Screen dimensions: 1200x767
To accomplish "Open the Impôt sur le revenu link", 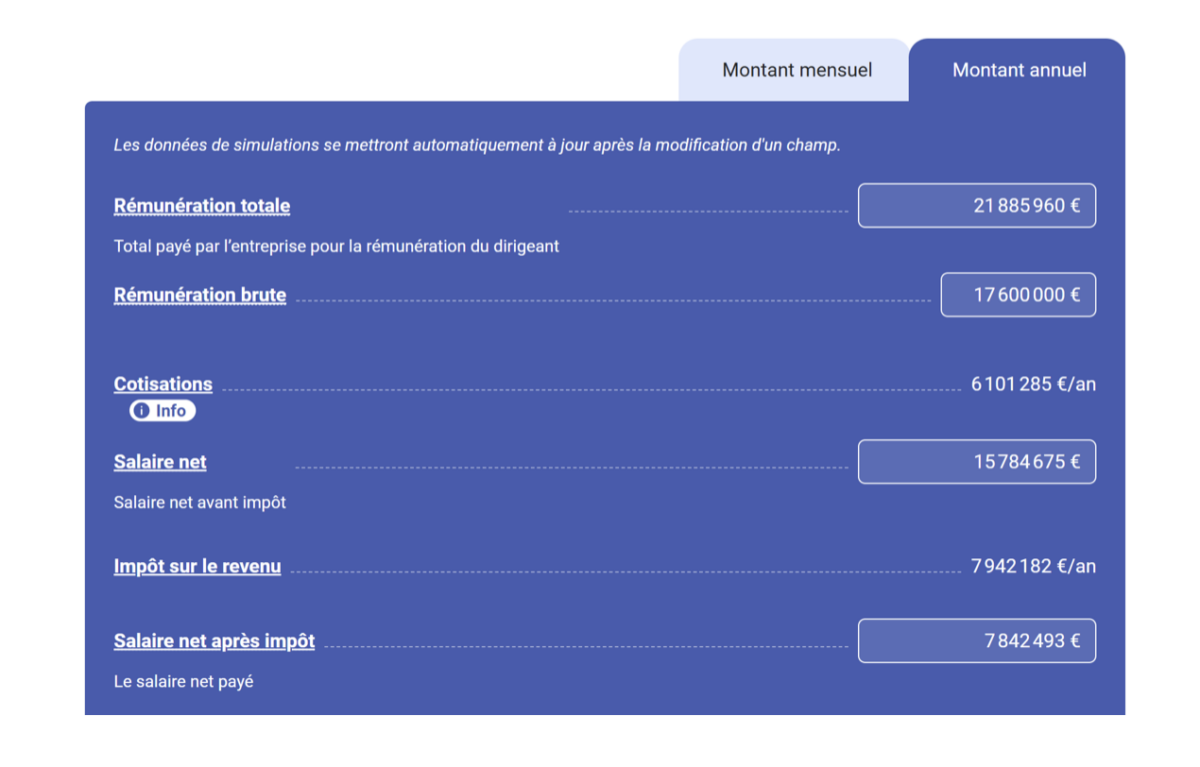I will pyautogui.click(x=197, y=567).
